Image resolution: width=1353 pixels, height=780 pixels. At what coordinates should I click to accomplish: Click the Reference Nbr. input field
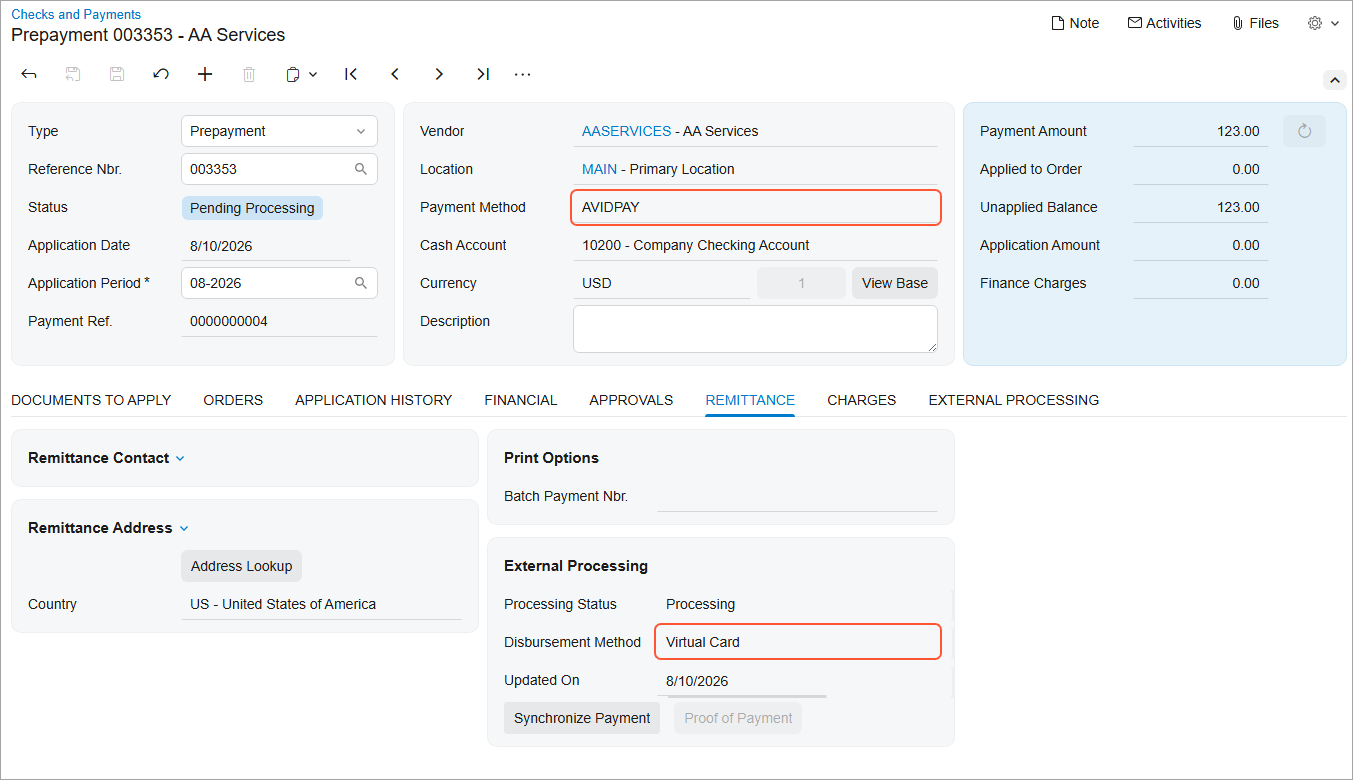pos(279,169)
